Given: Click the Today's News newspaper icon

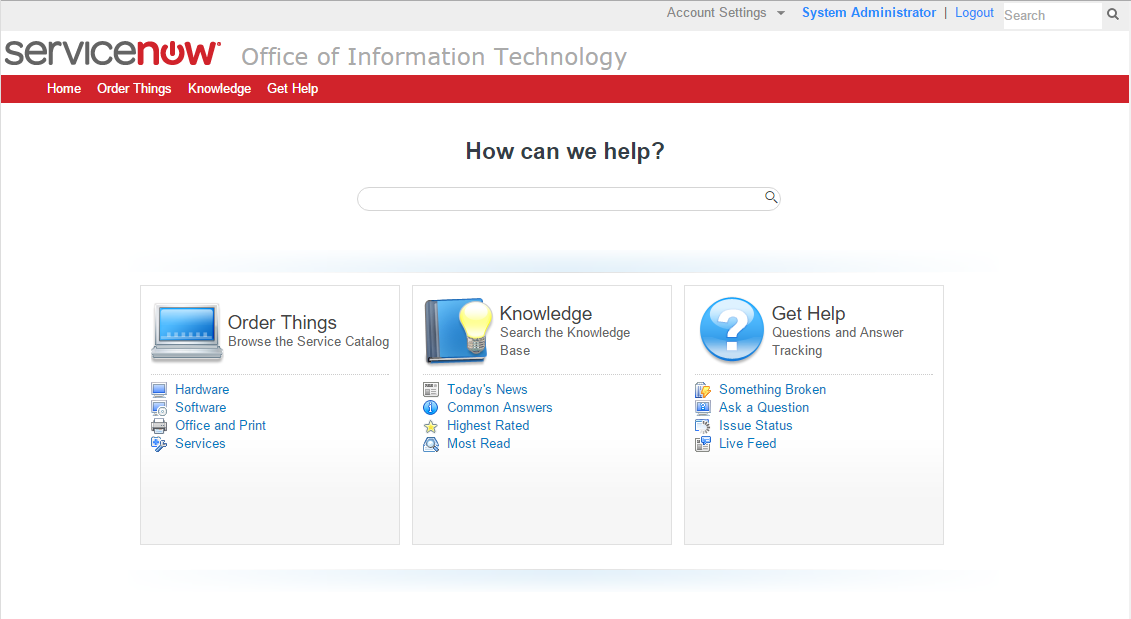Looking at the screenshot, I should (431, 390).
